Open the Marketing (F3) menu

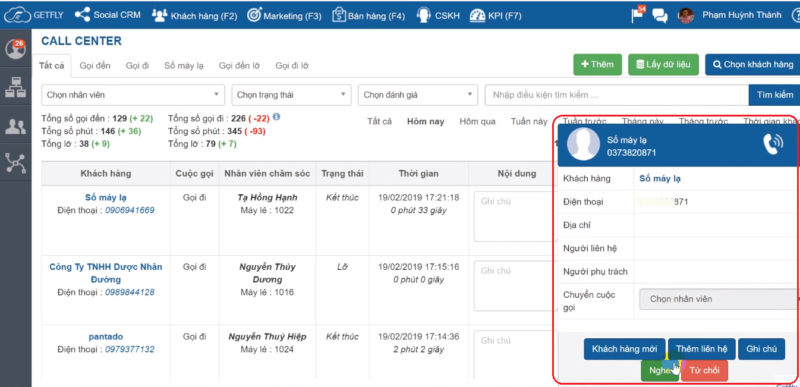pos(284,16)
